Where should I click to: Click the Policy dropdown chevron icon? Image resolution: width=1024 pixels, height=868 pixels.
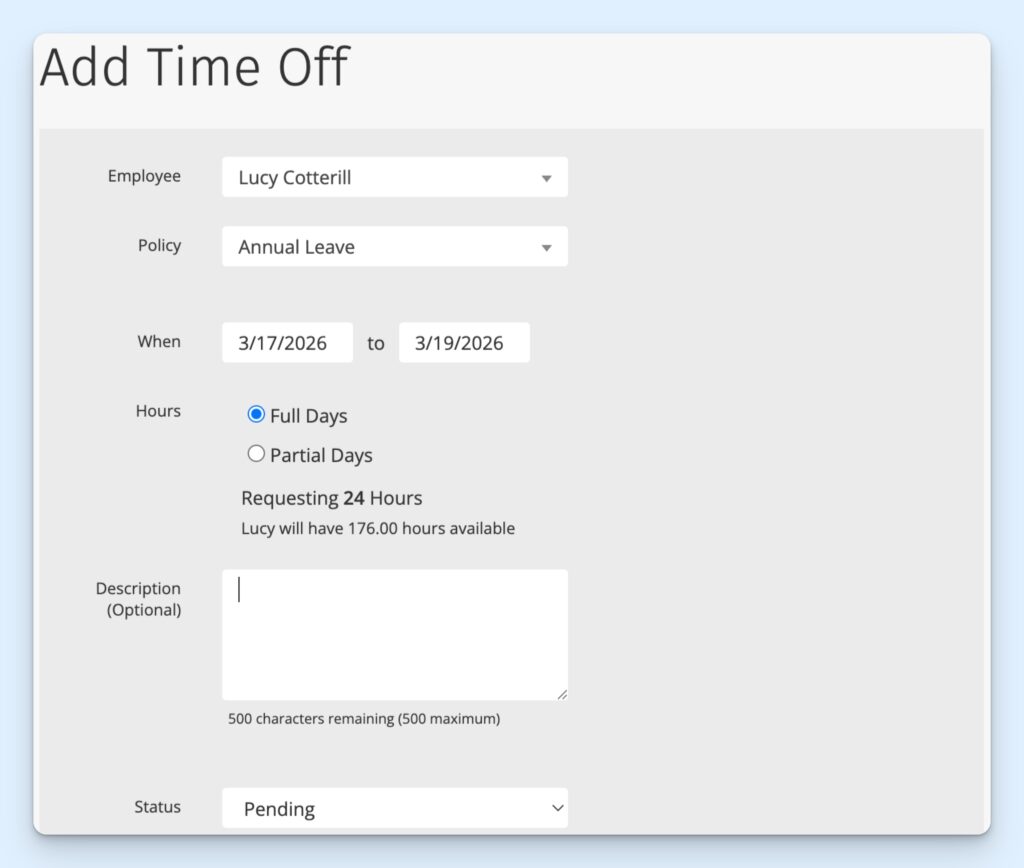(546, 246)
